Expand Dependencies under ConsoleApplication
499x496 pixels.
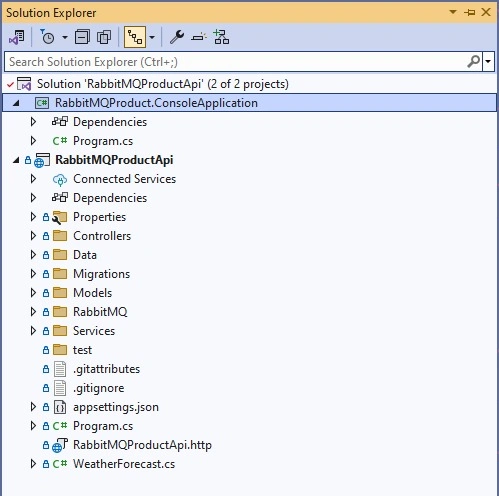pos(33,122)
